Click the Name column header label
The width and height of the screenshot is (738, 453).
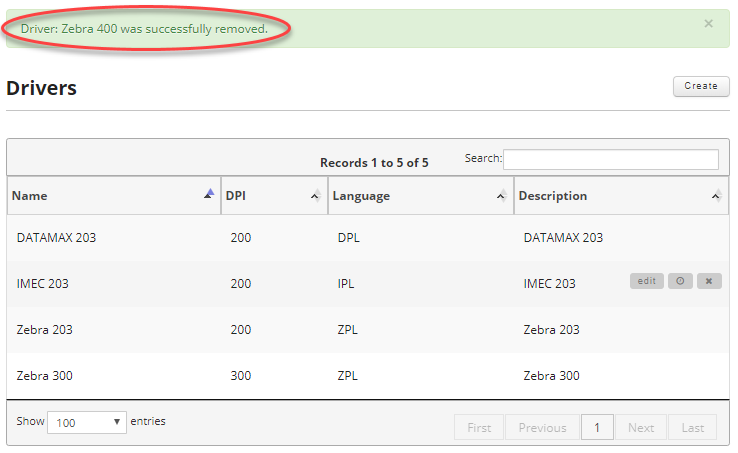click(x=30, y=196)
